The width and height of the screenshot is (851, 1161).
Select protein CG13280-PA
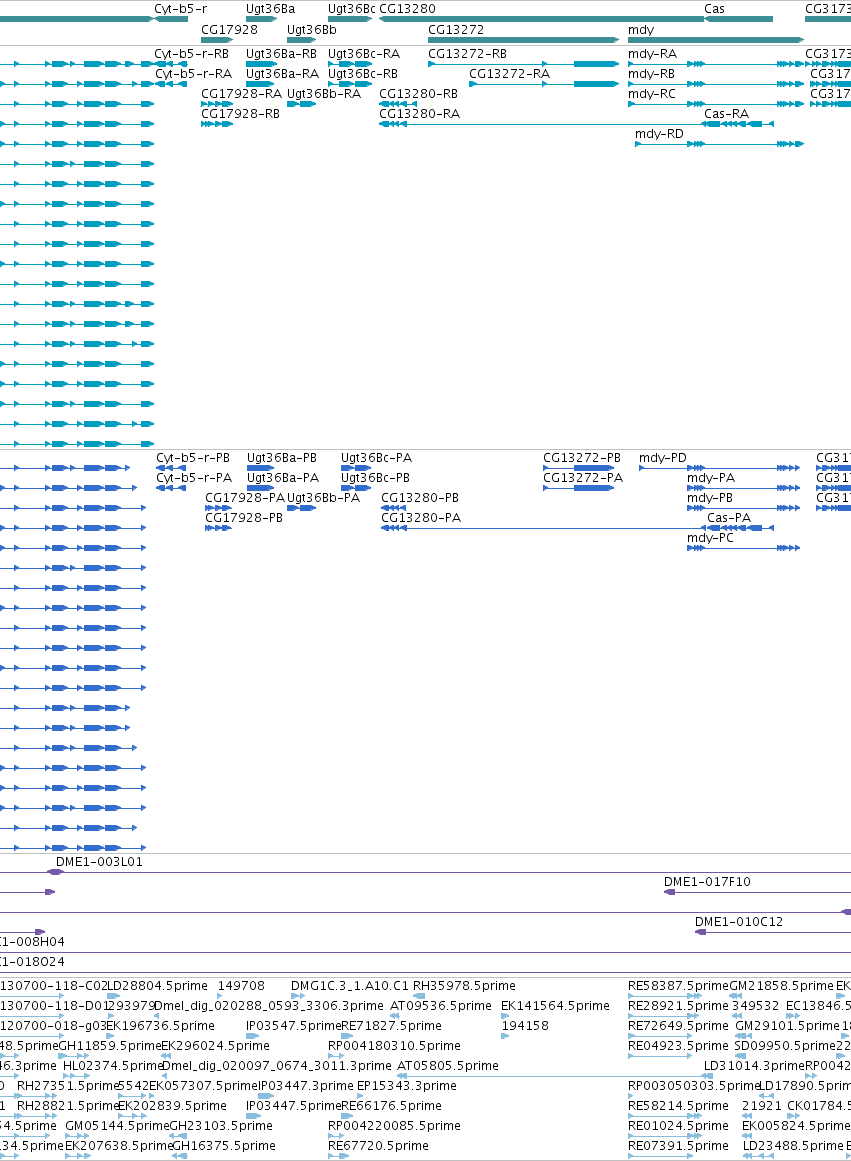(421, 518)
